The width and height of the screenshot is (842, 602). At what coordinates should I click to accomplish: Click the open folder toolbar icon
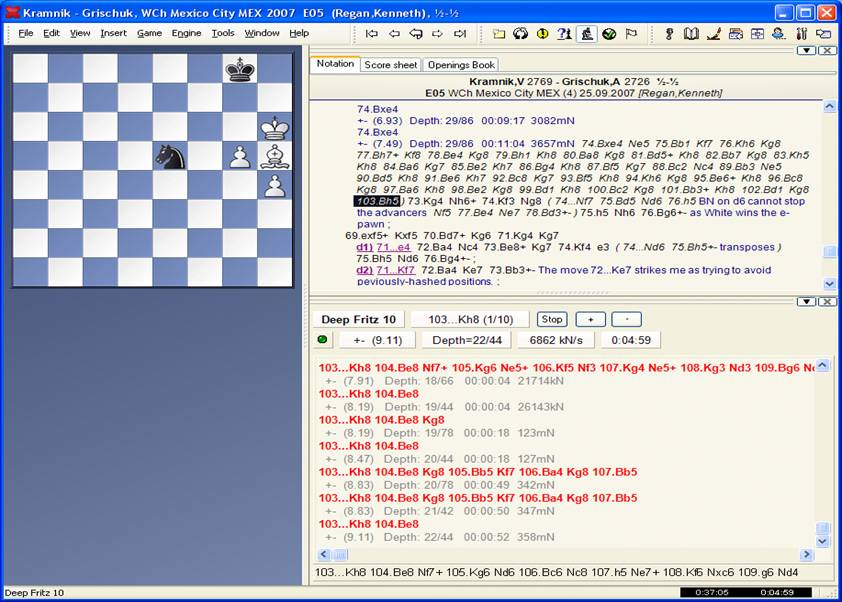pos(499,33)
